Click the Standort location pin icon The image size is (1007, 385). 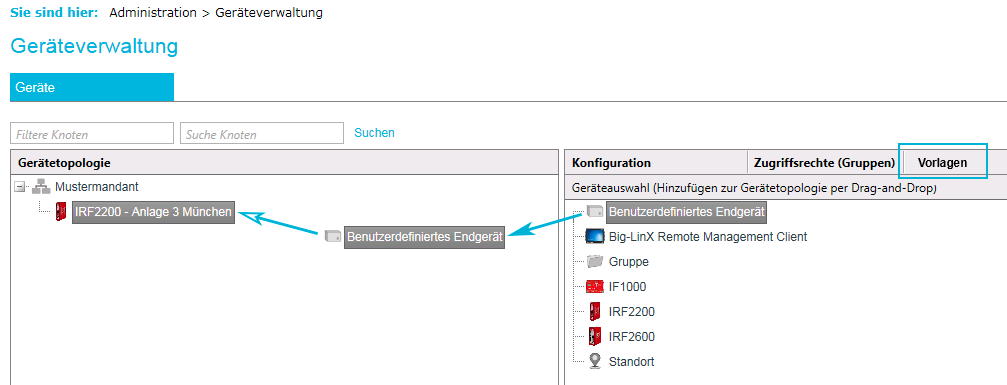point(595,361)
